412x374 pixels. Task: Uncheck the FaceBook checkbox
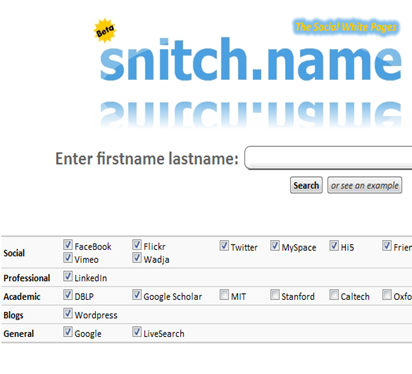coord(68,245)
